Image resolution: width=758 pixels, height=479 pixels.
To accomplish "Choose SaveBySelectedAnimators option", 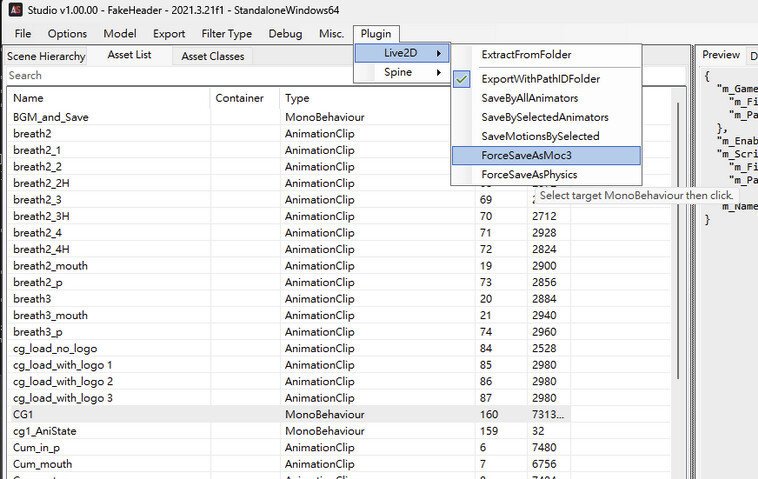I will click(x=546, y=117).
